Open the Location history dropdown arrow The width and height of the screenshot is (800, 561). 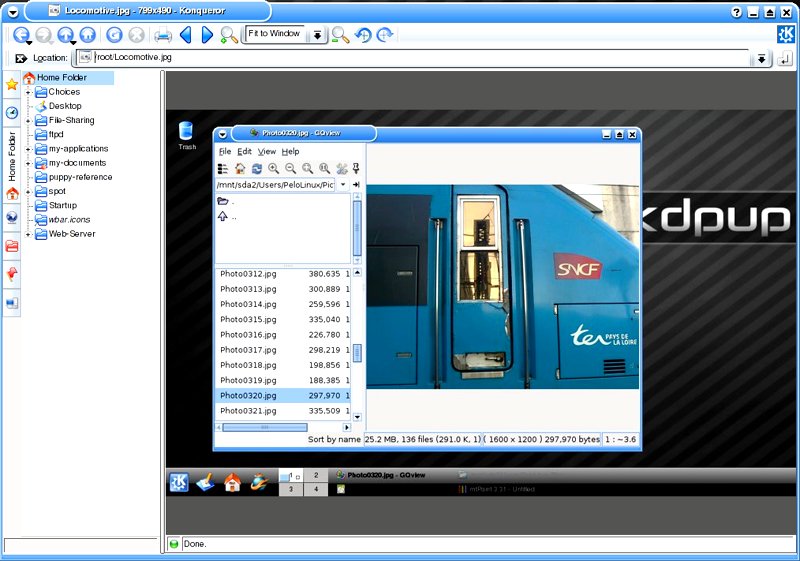coord(761,59)
